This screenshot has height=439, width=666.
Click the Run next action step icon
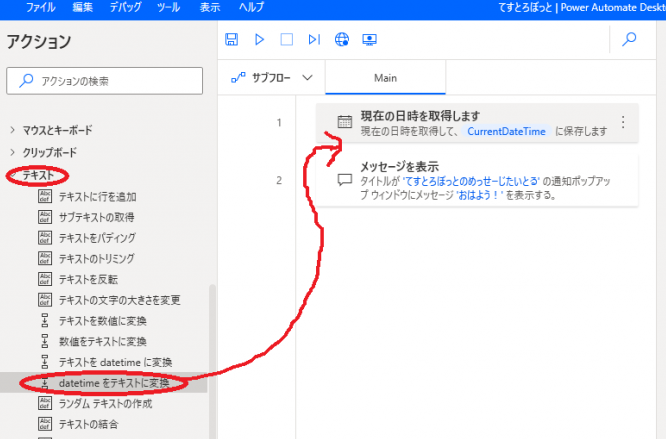[x=314, y=40]
